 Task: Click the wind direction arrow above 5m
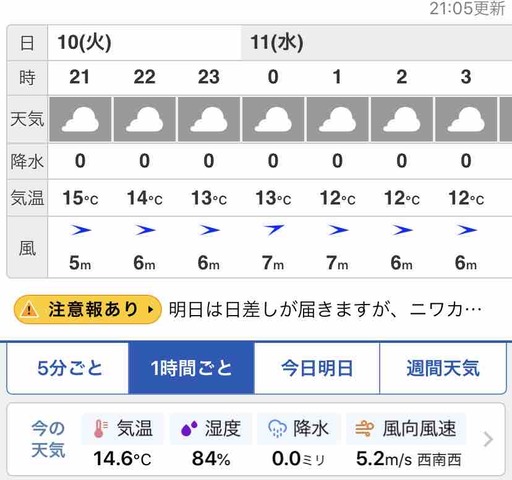click(x=80, y=230)
